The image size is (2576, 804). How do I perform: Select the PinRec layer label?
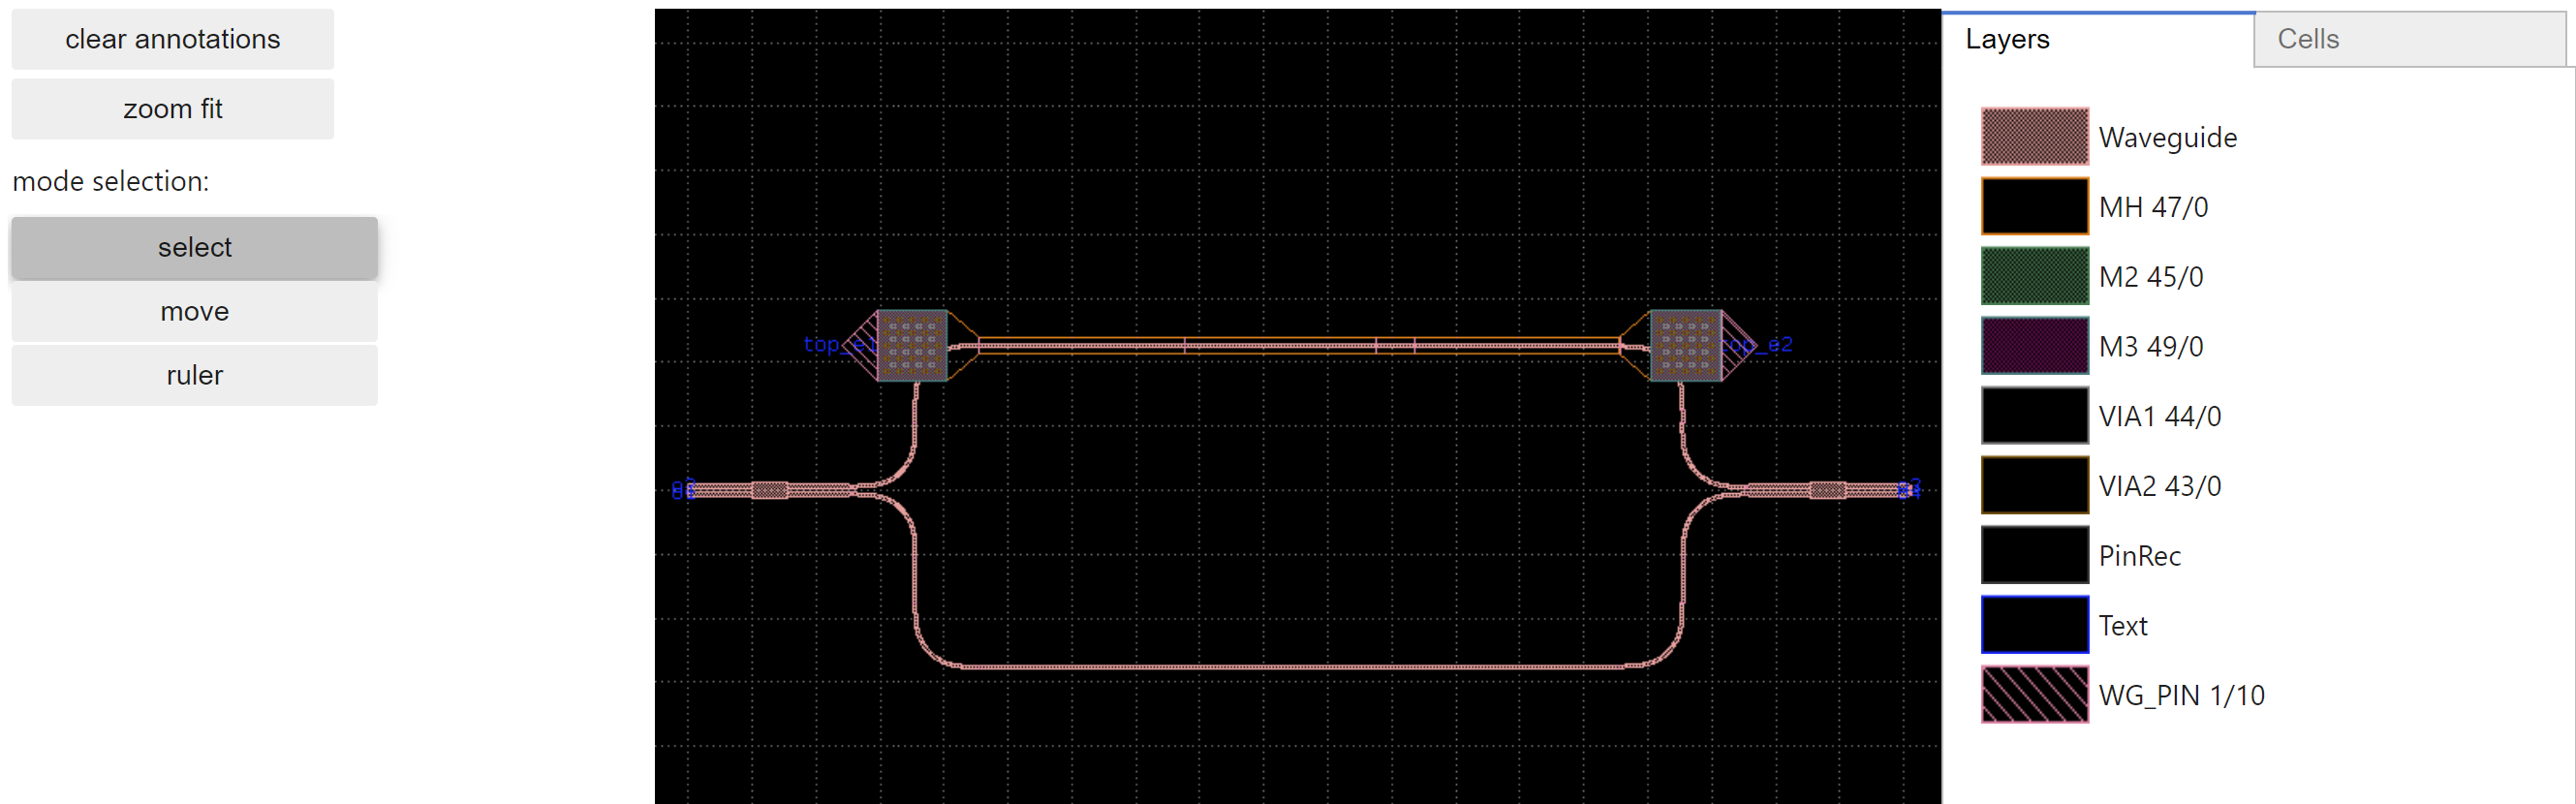point(2139,556)
